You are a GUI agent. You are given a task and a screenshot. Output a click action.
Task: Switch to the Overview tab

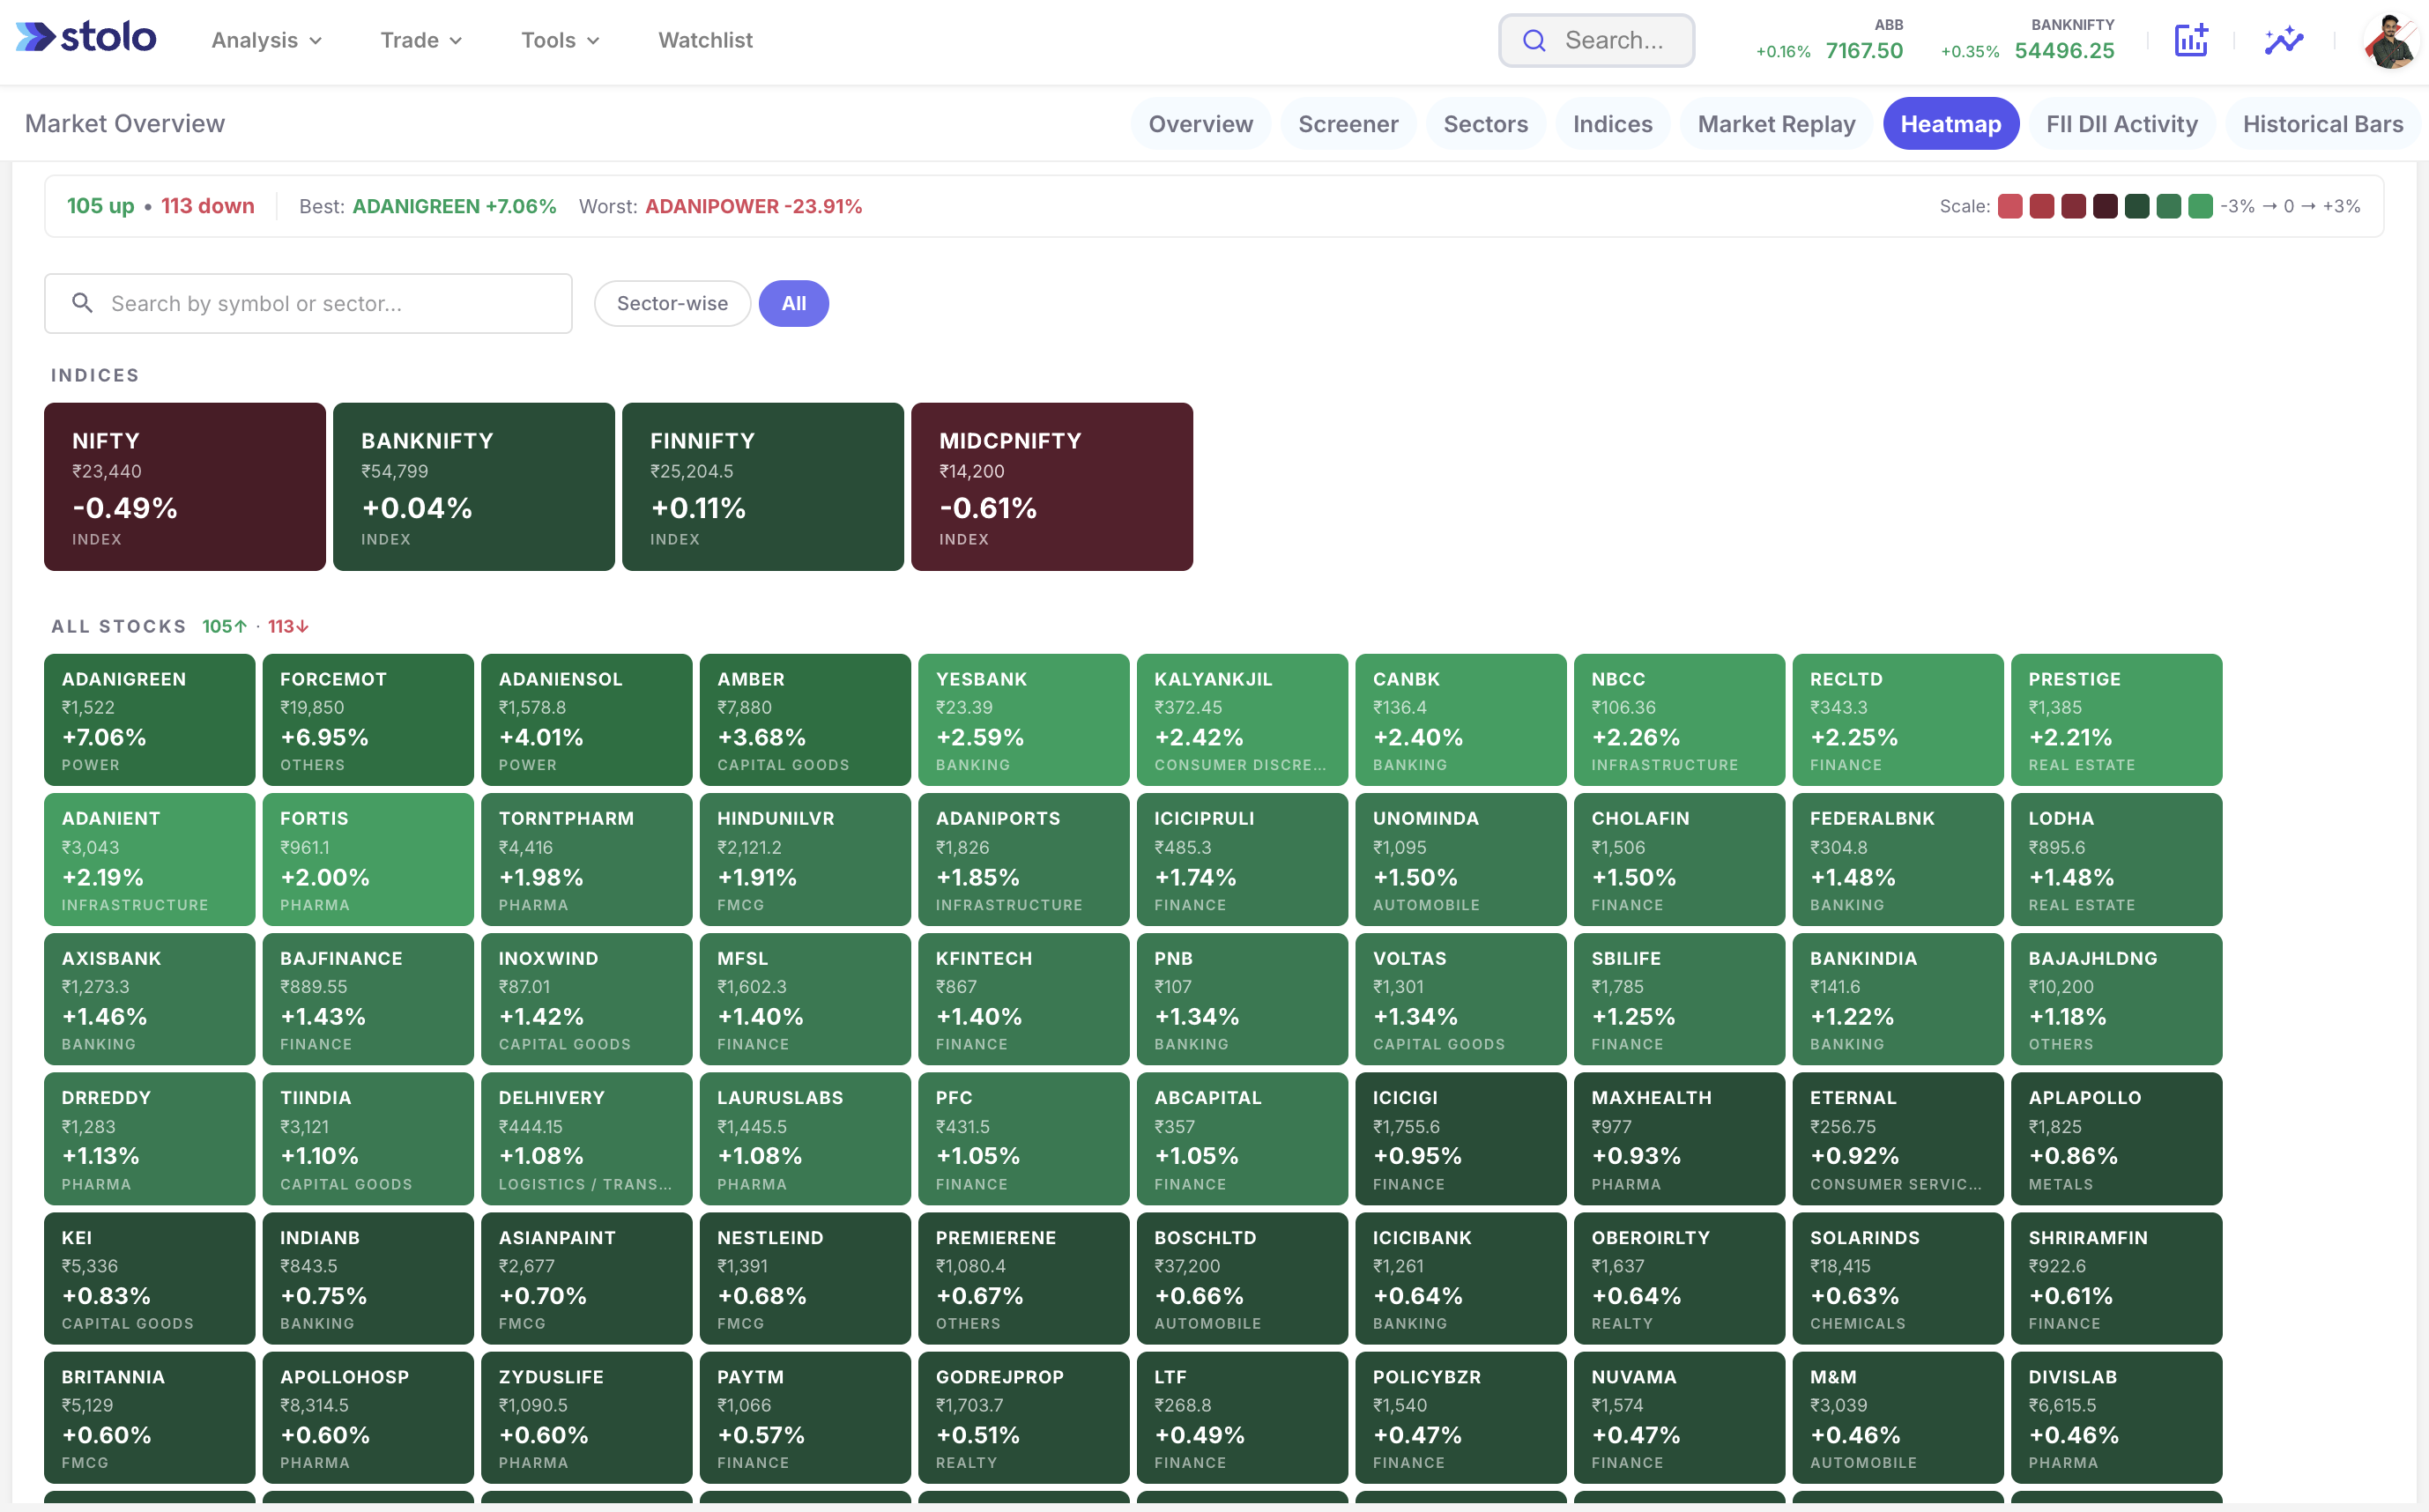click(1200, 124)
